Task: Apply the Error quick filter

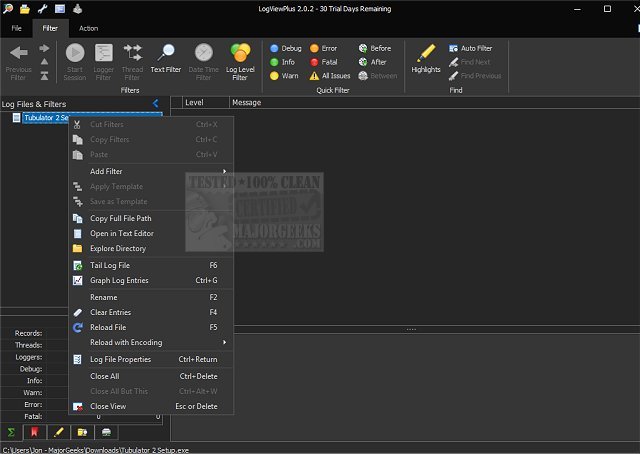Action: (323, 48)
